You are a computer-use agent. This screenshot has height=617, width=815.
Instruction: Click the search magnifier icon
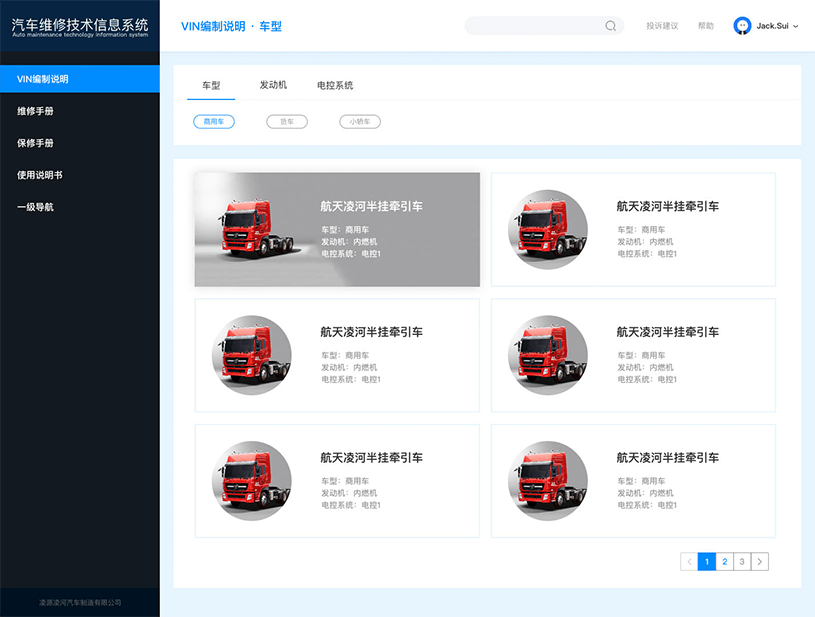click(610, 26)
